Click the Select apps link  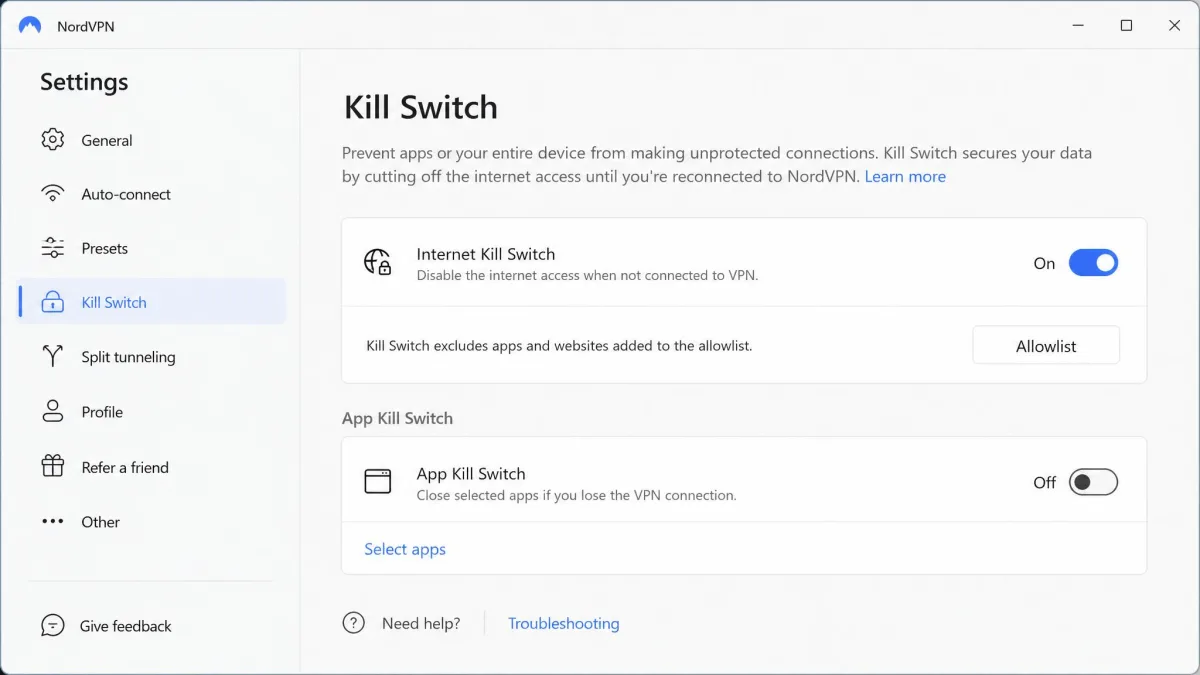pyautogui.click(x=405, y=549)
